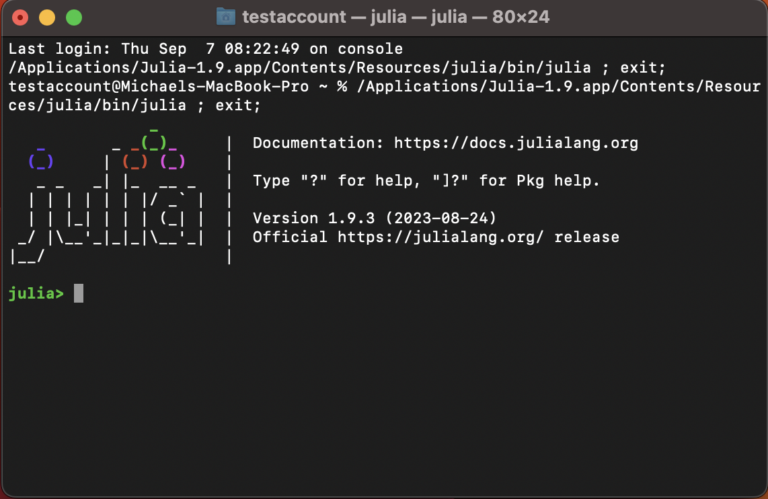Click the gray block cursor after prompt
This screenshot has height=499, width=768.
(78, 293)
